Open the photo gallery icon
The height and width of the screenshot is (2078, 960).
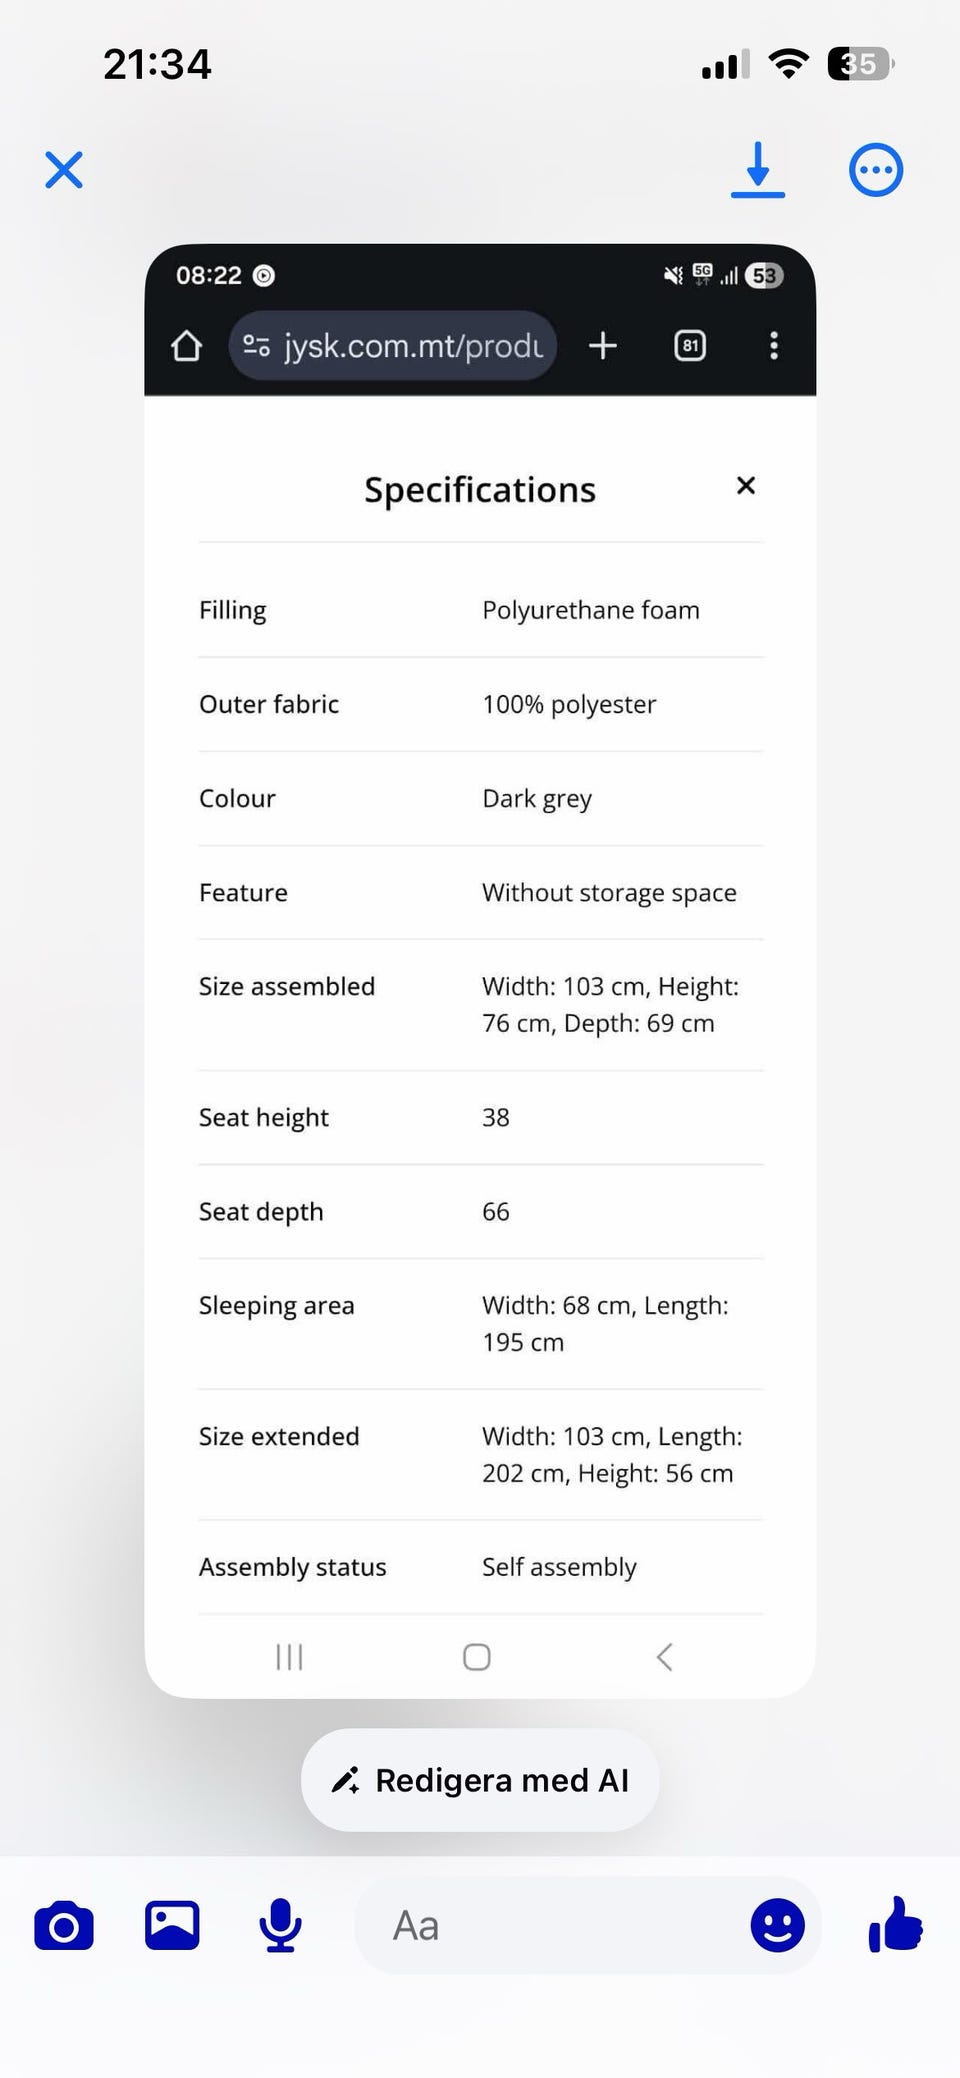coord(172,1925)
